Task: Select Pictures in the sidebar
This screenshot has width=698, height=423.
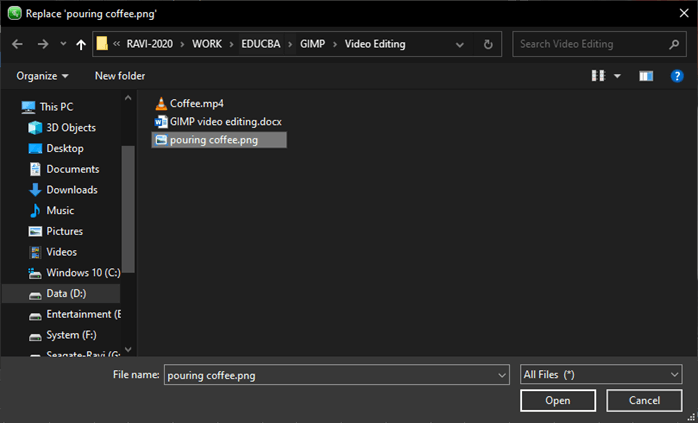Action: pyautogui.click(x=65, y=231)
